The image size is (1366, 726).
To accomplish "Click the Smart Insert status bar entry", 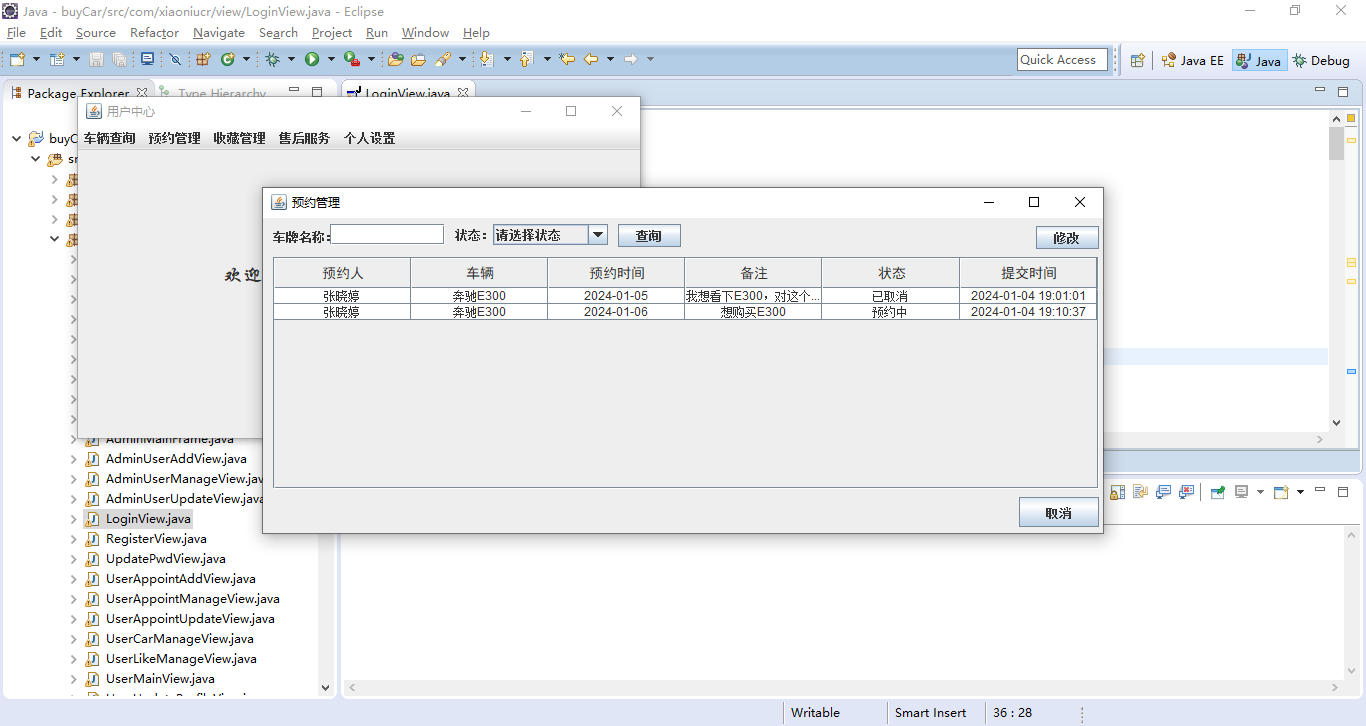I will pos(931,713).
